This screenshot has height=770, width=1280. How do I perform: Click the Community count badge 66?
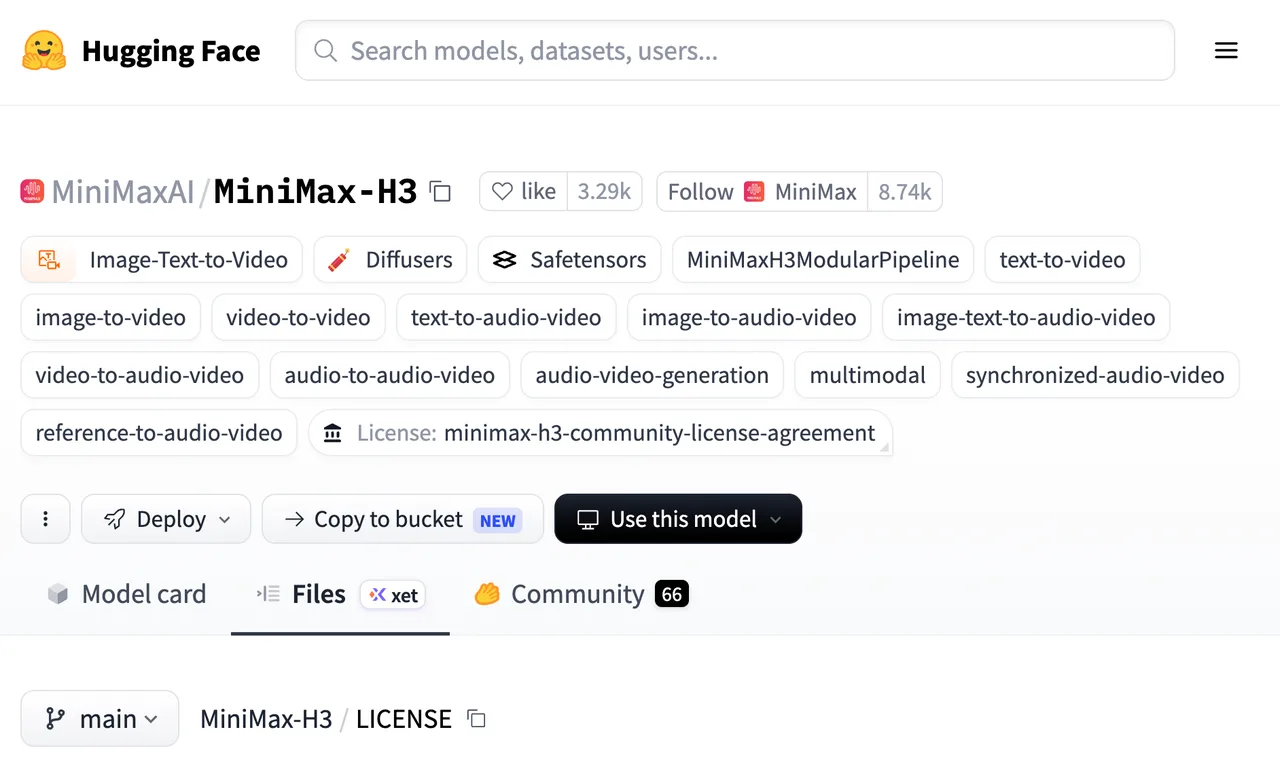(x=672, y=595)
